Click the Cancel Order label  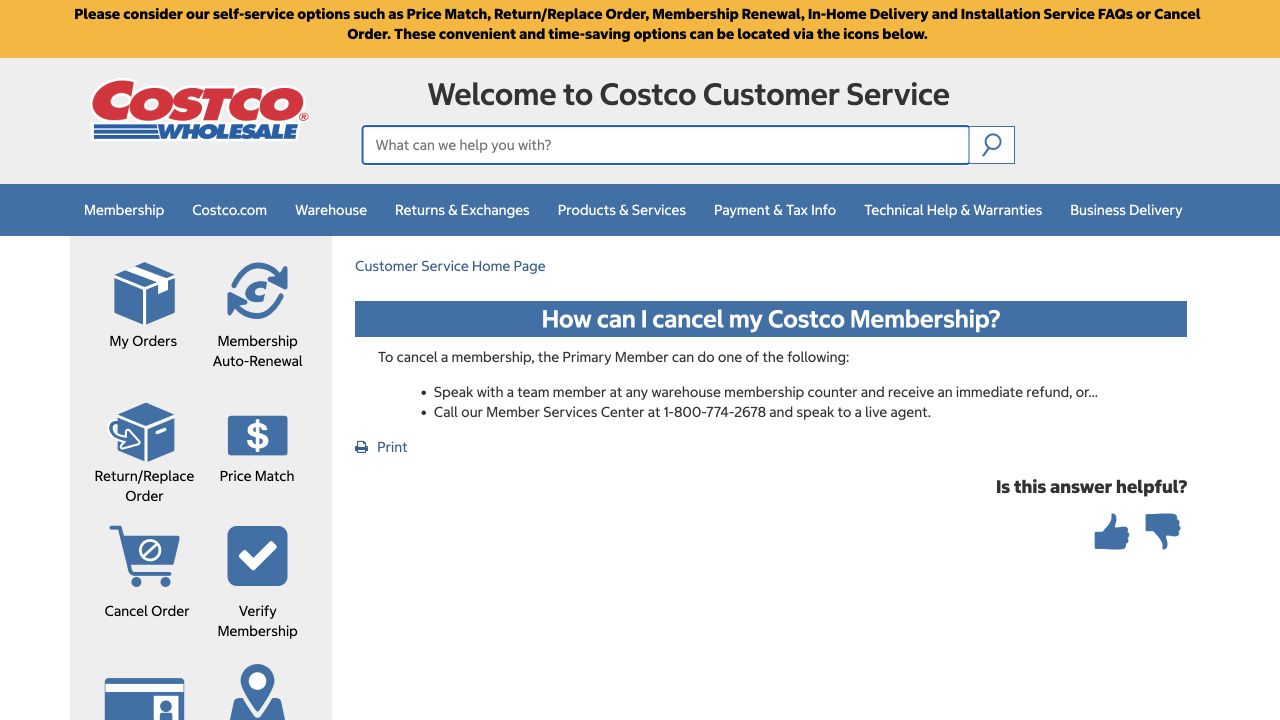147,611
